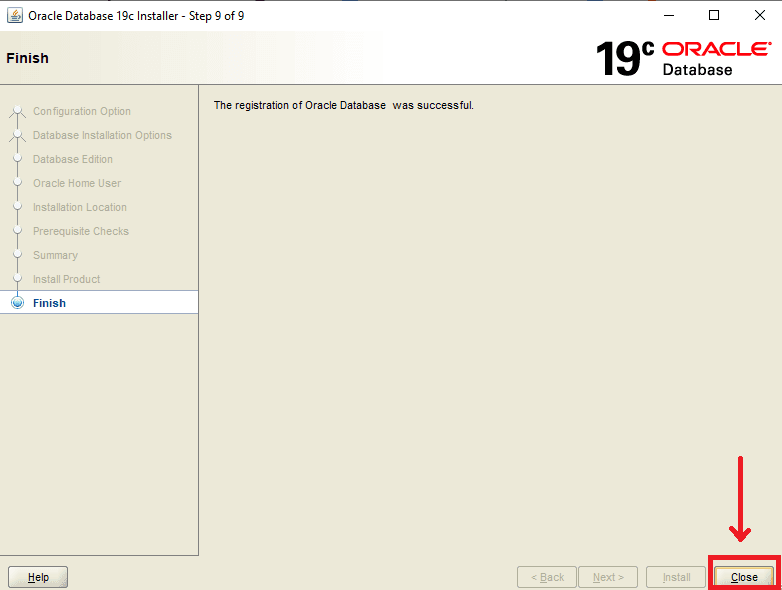This screenshot has height=590, width=782.
Task: Click the registration successful message text
Action: pos(343,105)
